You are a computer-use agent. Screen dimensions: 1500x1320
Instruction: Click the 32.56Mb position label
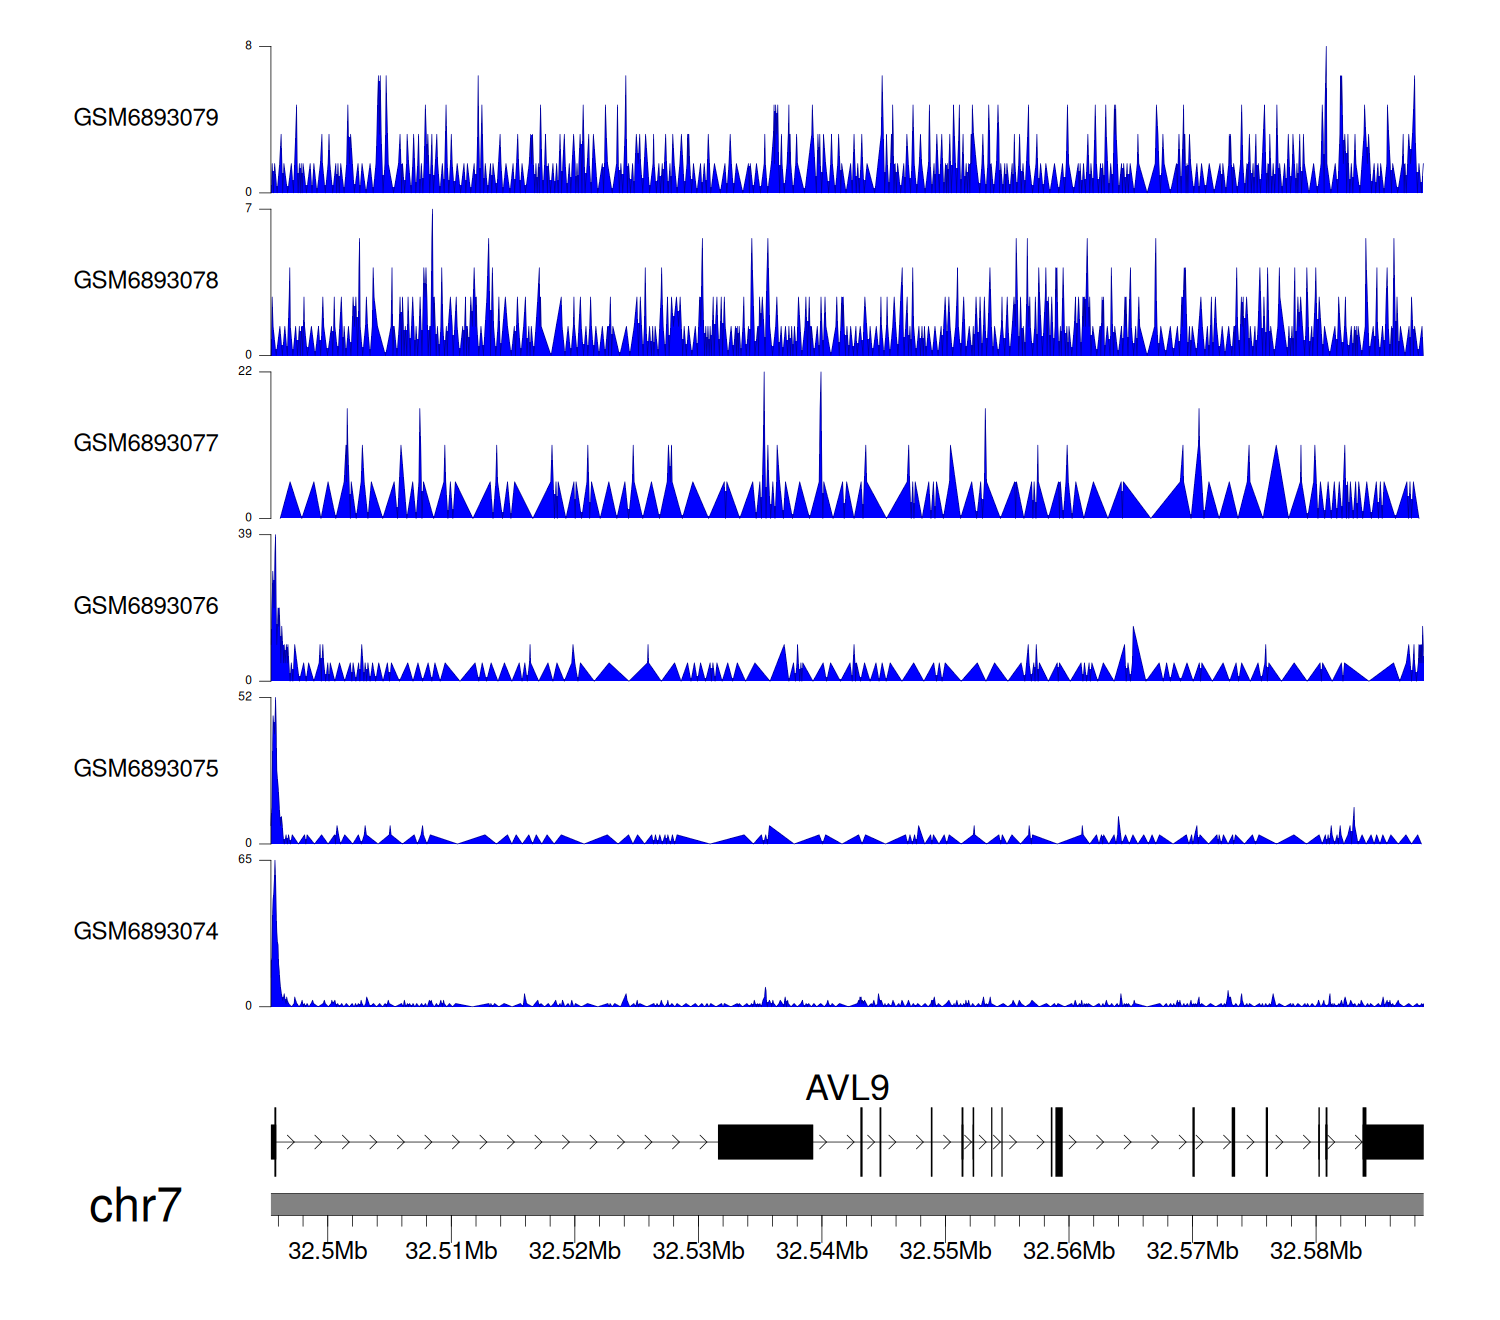pyautogui.click(x=1069, y=1252)
